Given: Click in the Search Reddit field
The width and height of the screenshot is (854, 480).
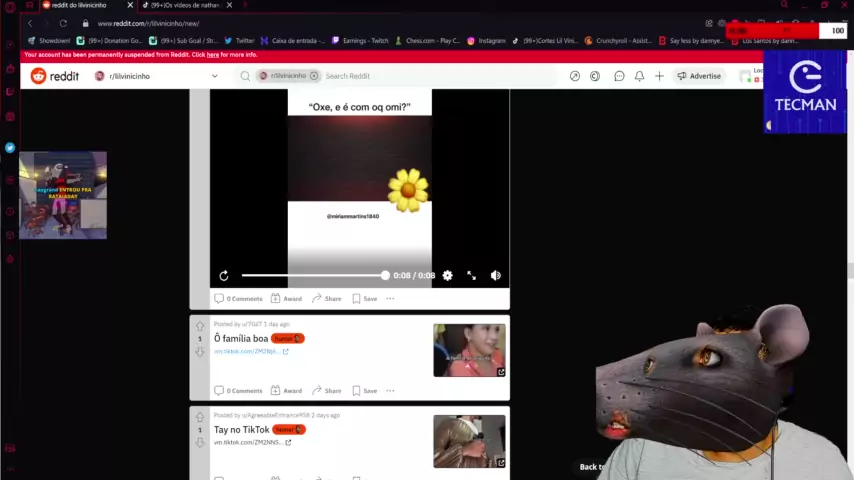Looking at the screenshot, I should 436,76.
